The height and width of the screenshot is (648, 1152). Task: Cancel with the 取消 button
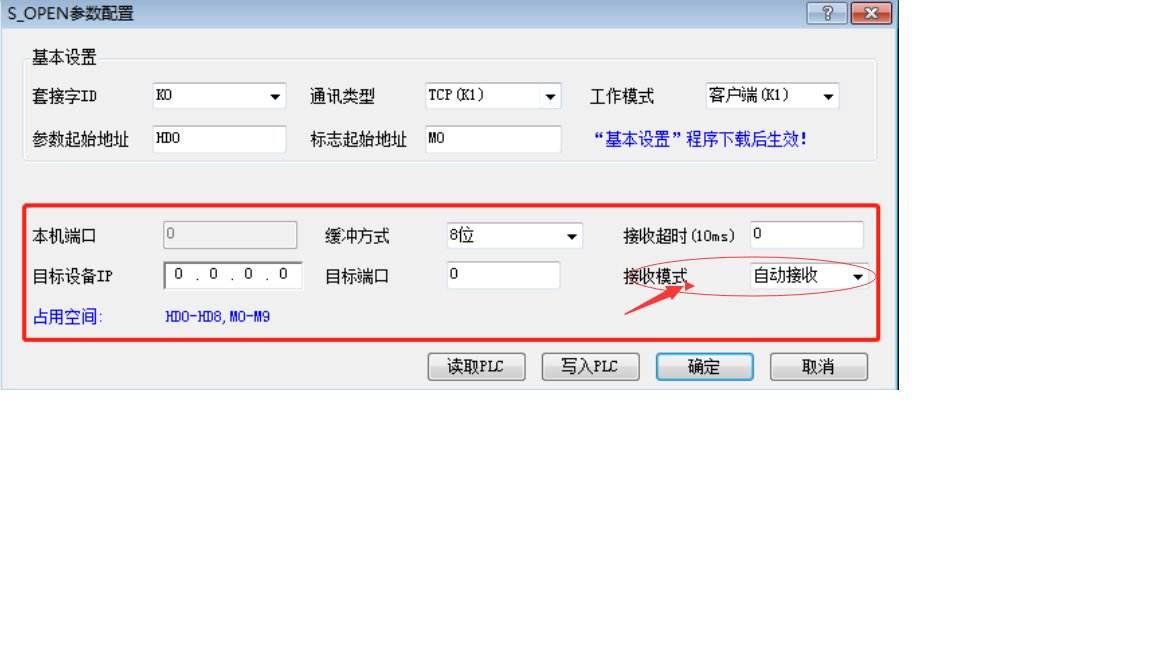[818, 367]
